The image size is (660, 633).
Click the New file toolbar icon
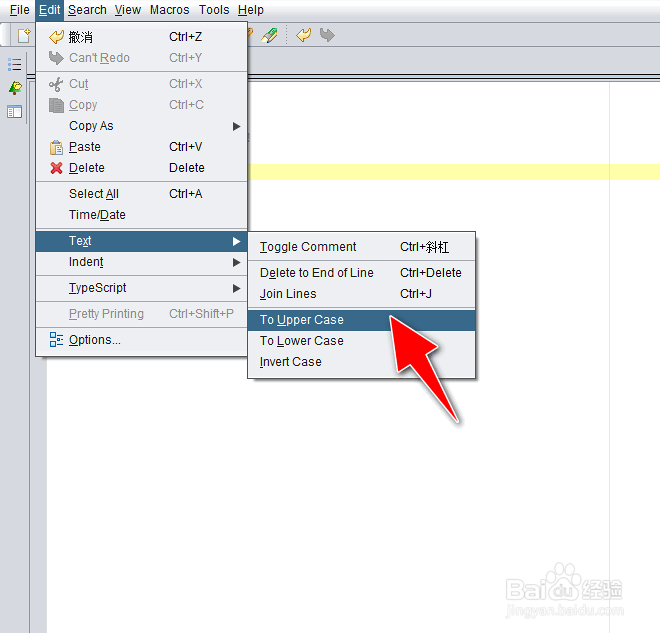[24, 35]
